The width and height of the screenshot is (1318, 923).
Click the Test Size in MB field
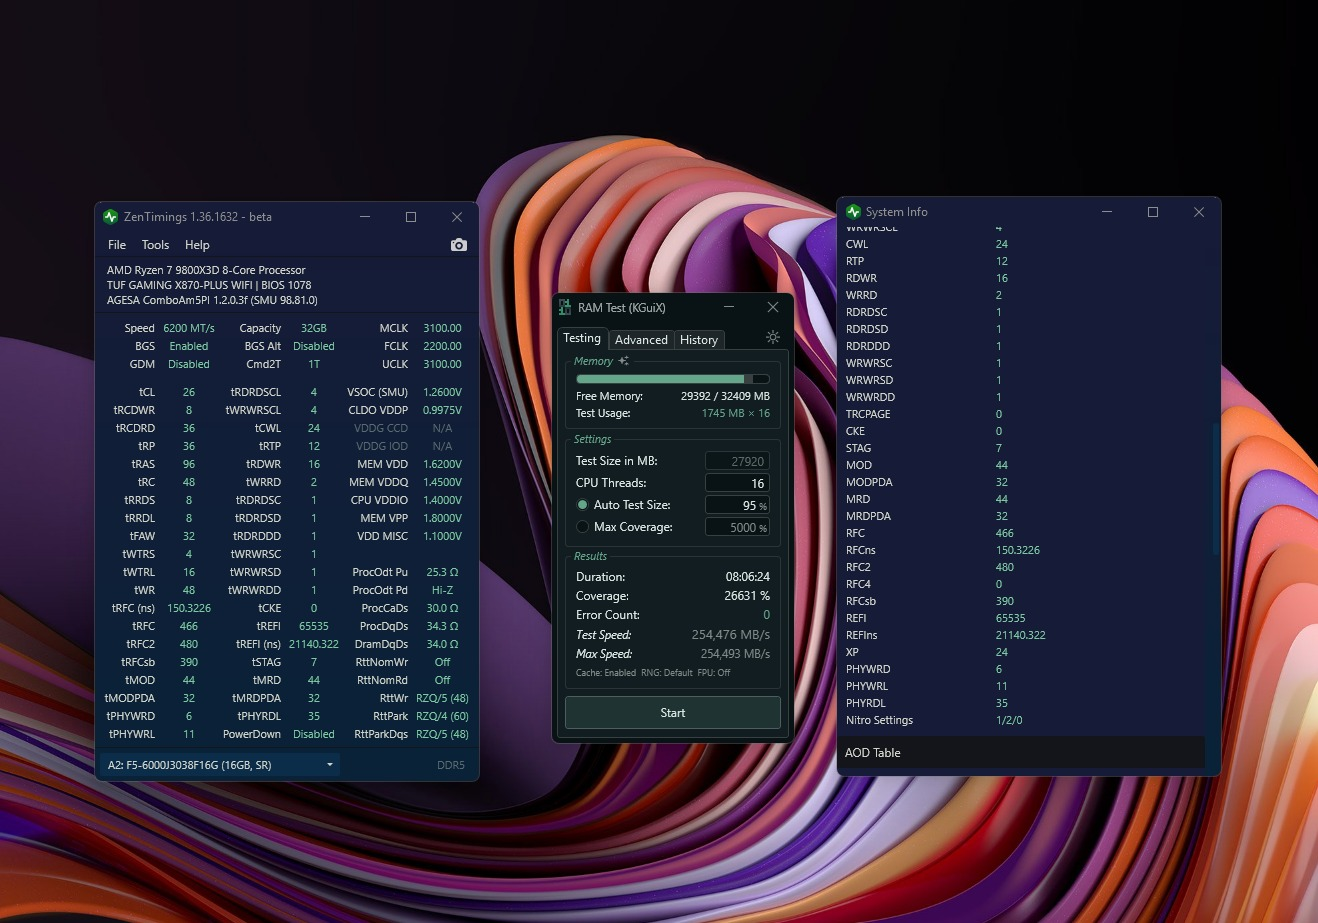point(737,461)
